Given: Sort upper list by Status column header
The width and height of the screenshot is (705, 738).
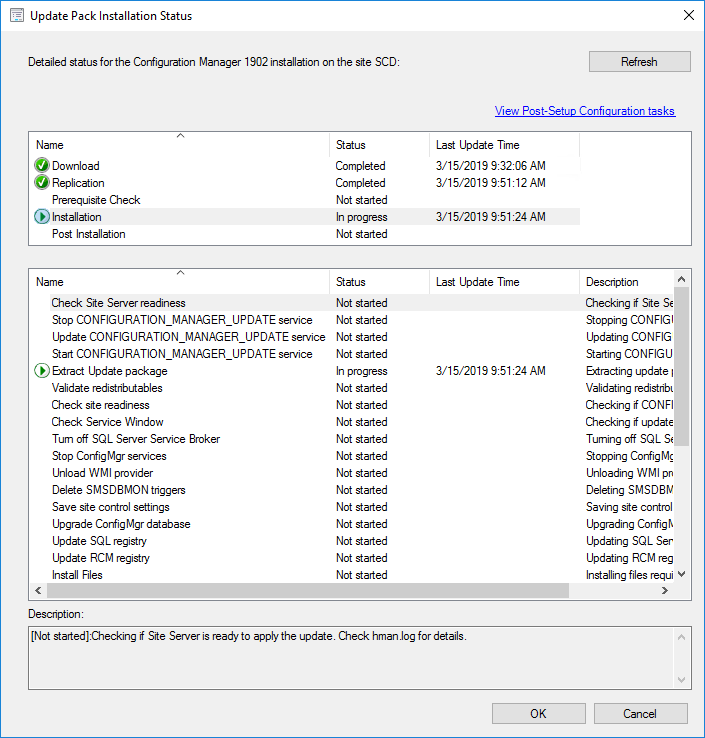Looking at the screenshot, I should tap(379, 145).
